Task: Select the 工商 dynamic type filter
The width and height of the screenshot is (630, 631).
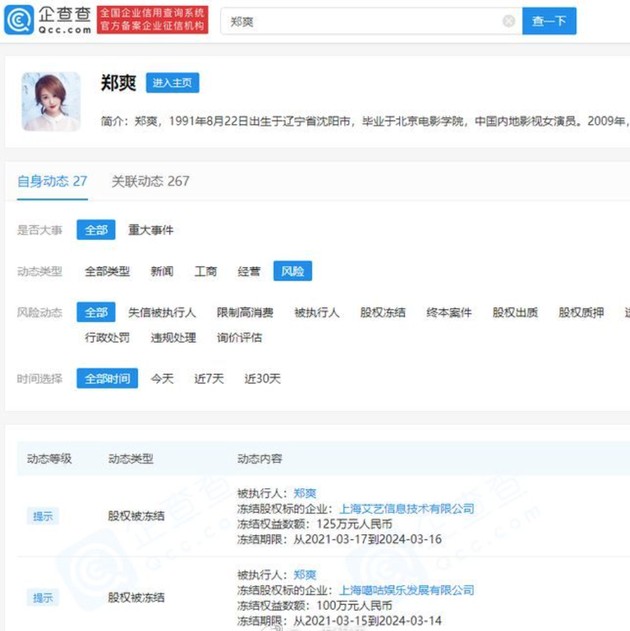Action: point(205,271)
